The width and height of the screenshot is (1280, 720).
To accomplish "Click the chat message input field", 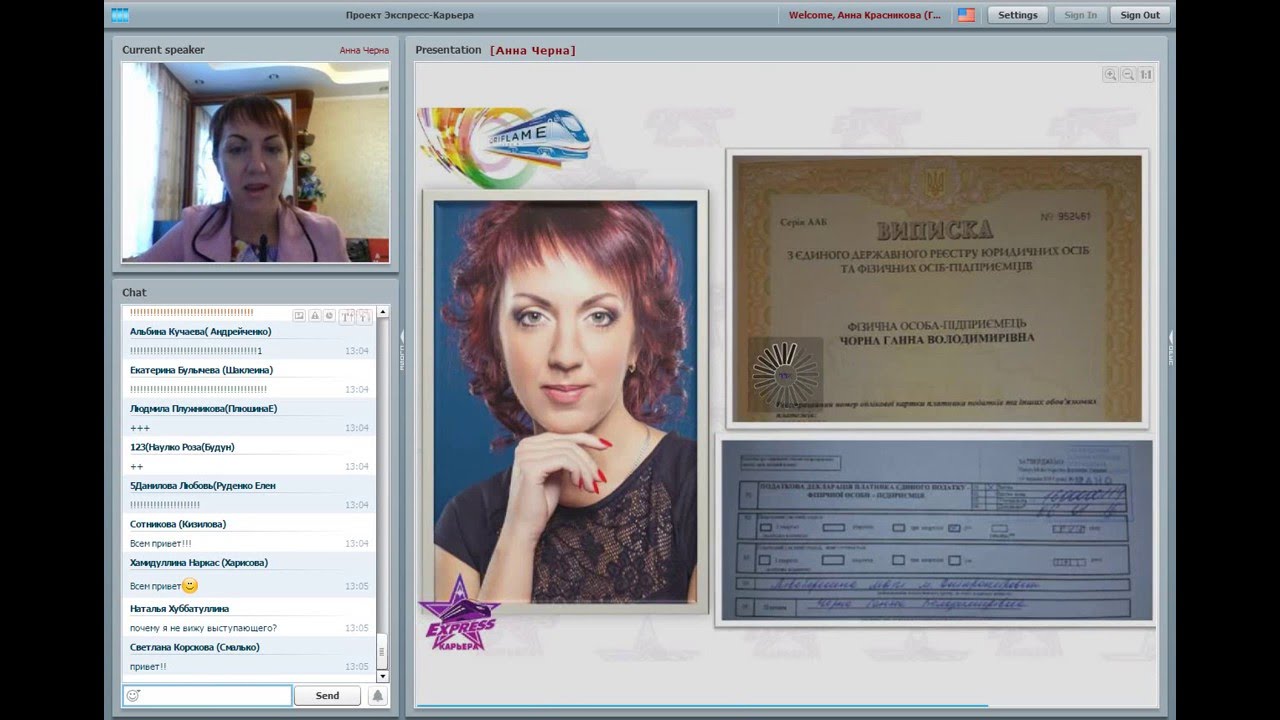I will tap(207, 696).
